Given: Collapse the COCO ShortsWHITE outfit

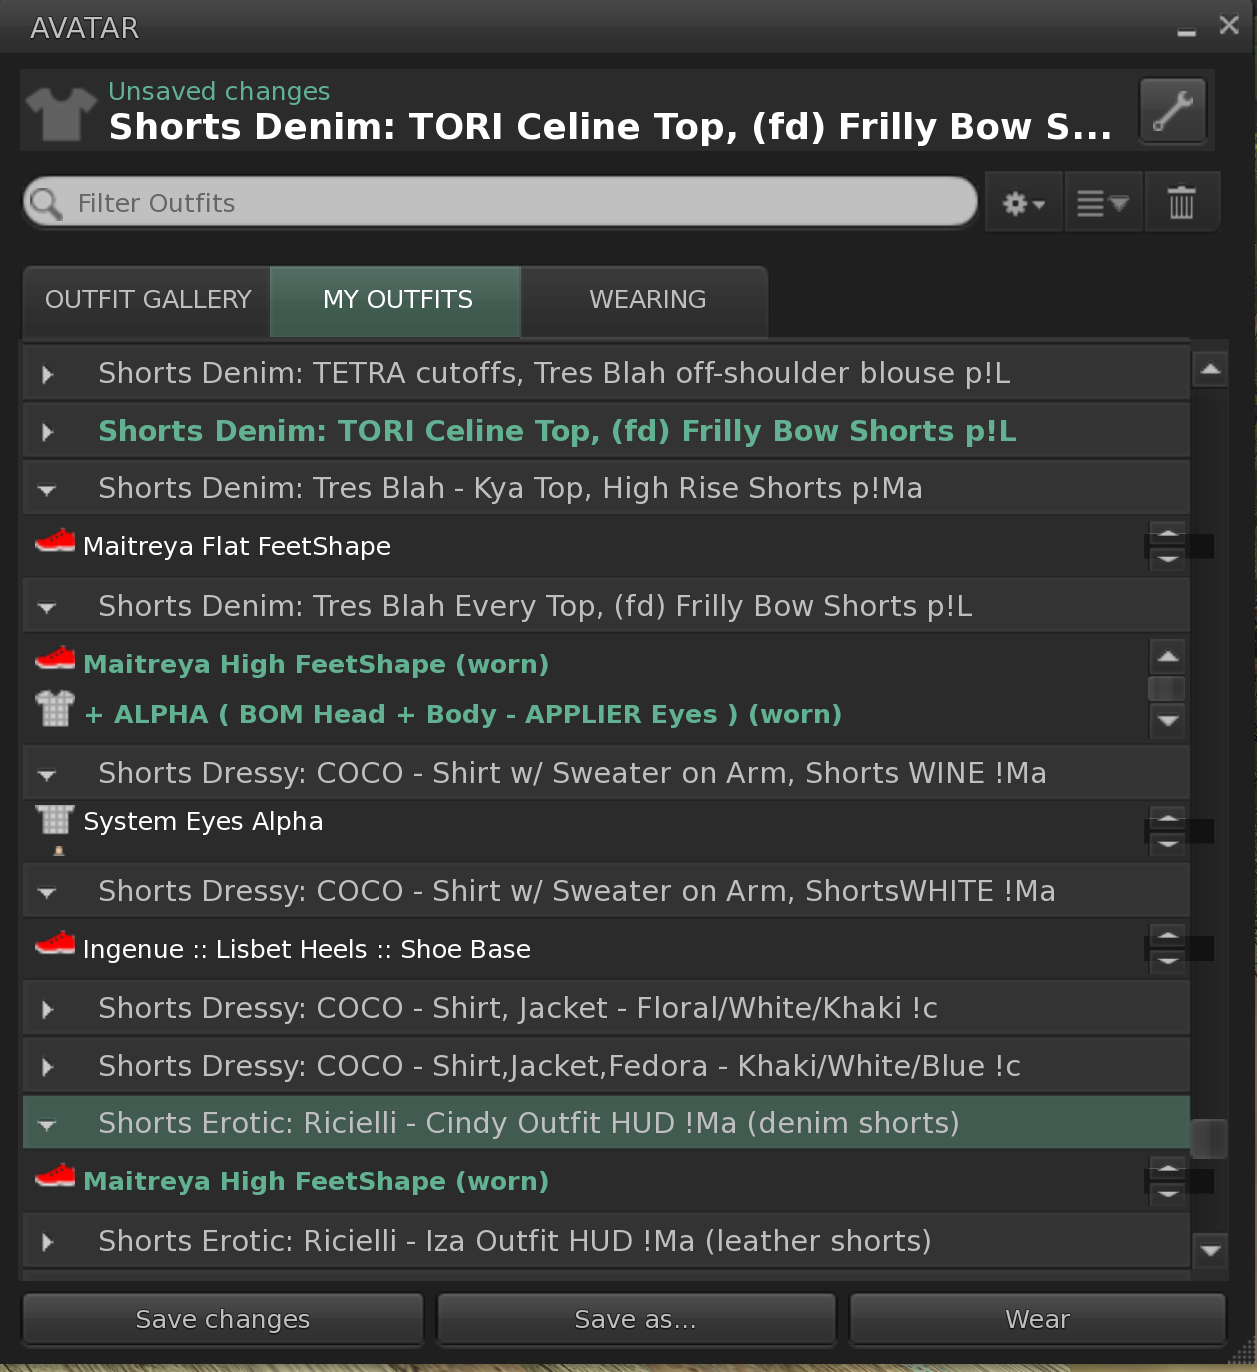Looking at the screenshot, I should pos(47,892).
